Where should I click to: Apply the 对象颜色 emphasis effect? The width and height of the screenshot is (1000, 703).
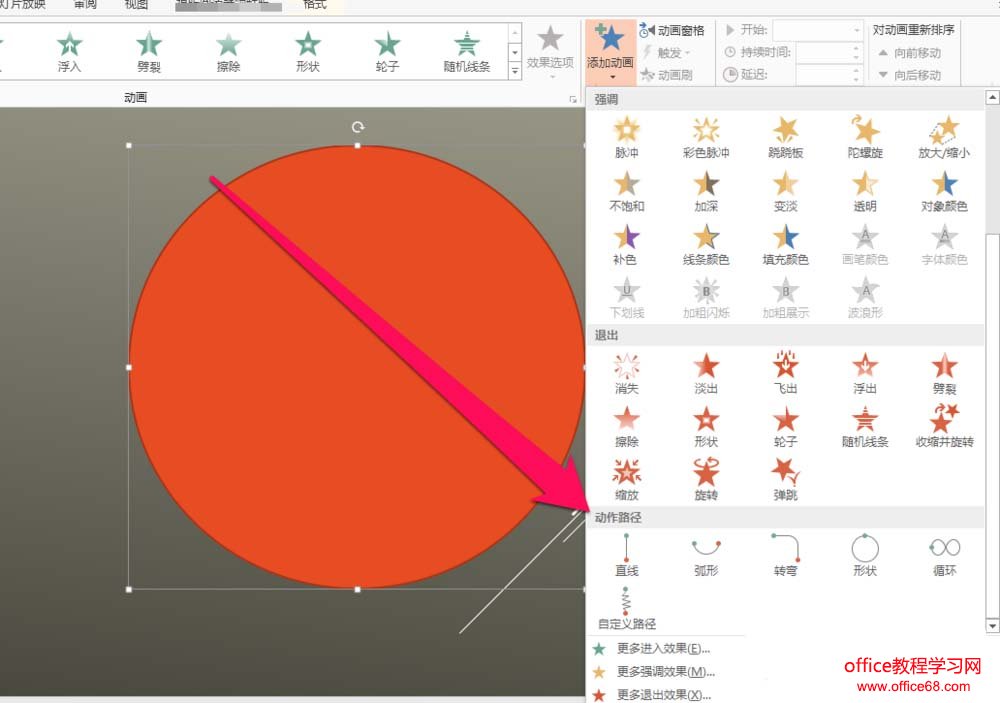945,191
